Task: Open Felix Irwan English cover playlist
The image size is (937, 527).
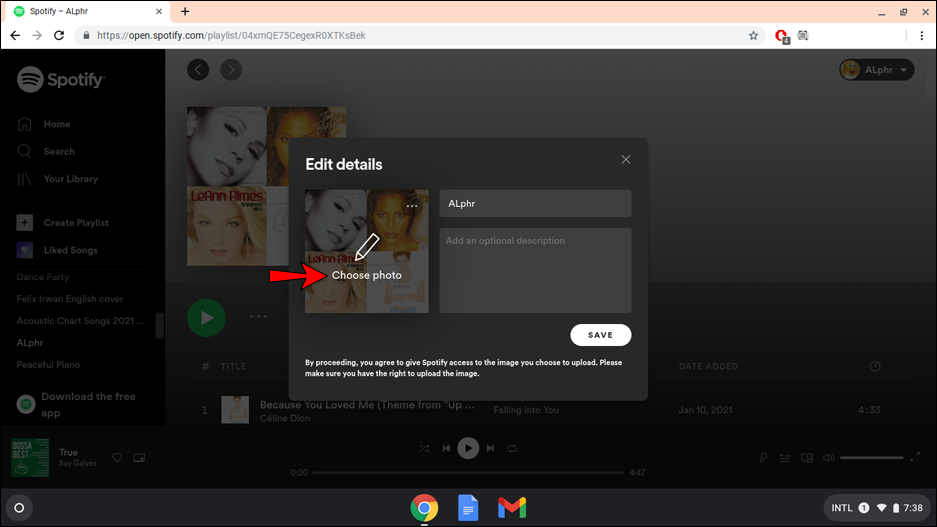Action: (x=69, y=299)
